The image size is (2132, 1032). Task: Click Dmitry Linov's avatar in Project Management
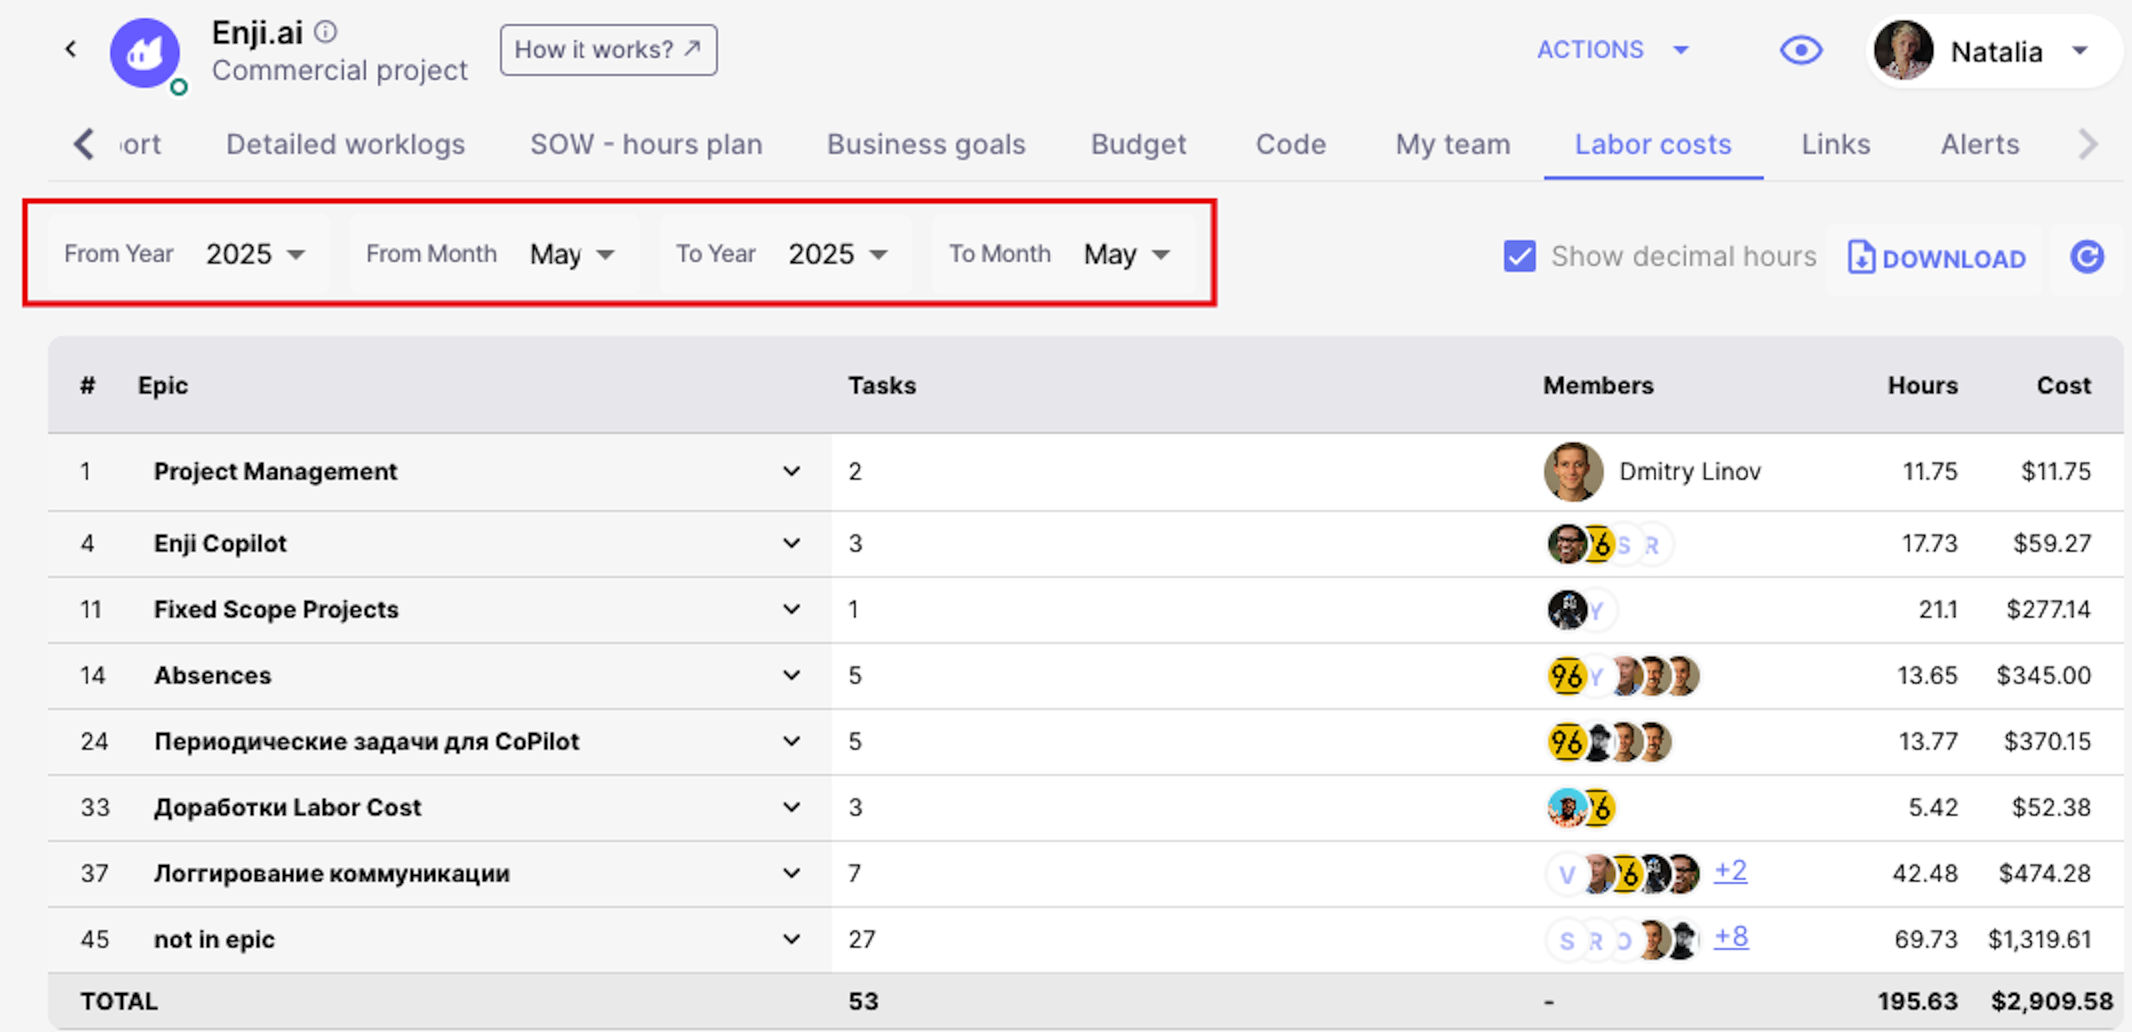tap(1573, 471)
